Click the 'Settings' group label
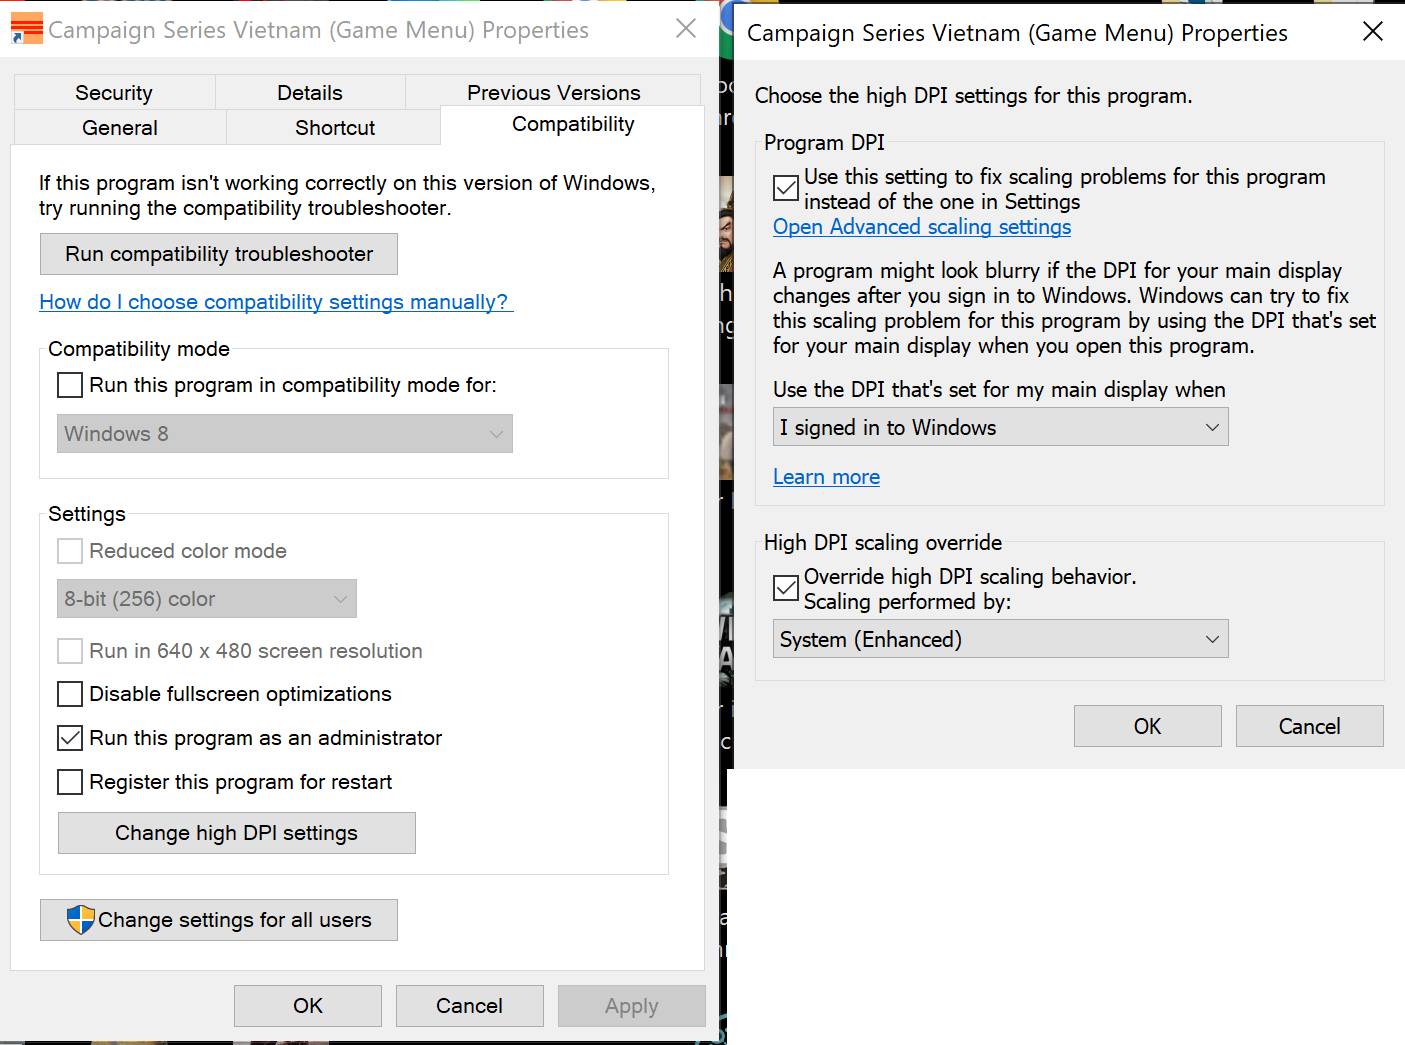 coord(87,514)
